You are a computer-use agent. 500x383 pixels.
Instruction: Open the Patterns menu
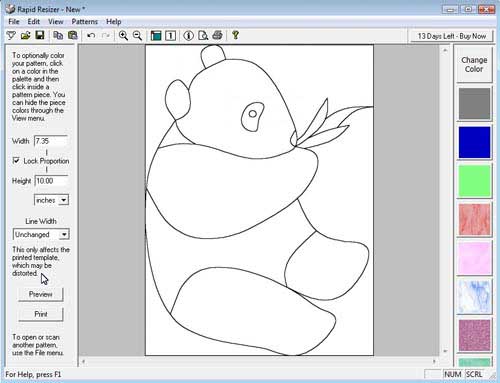point(85,22)
